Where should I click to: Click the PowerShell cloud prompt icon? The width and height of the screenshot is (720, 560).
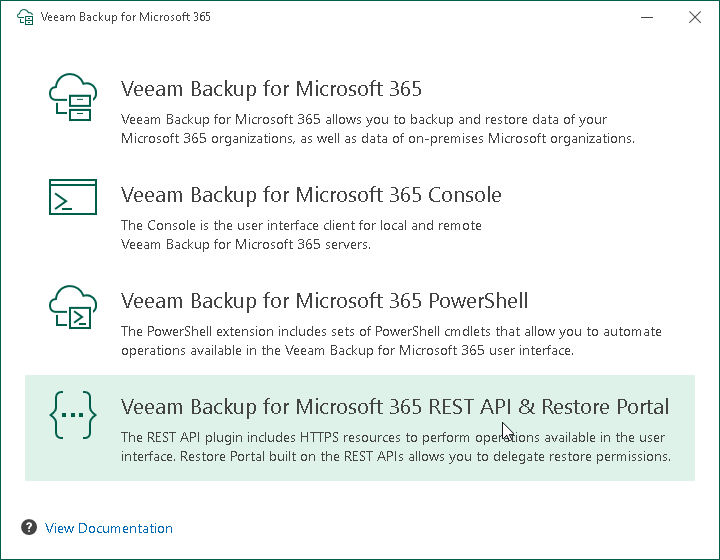(x=73, y=307)
